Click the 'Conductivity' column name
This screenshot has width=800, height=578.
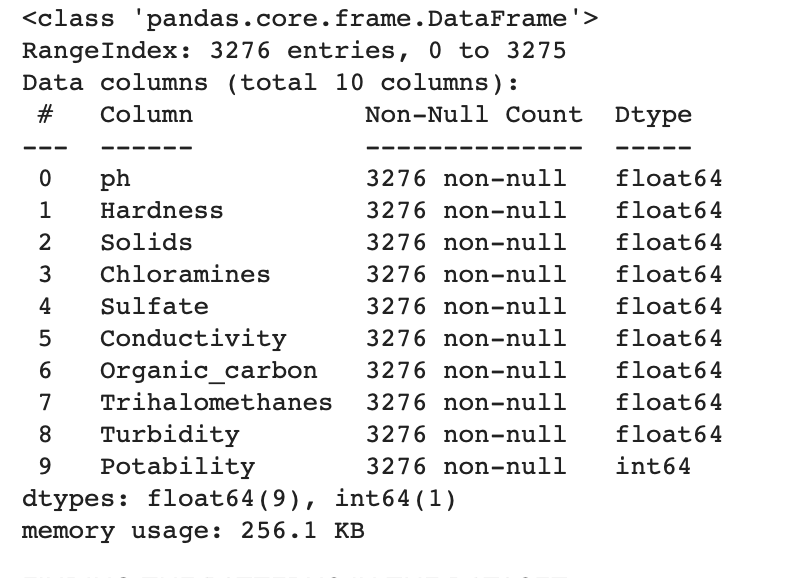[x=193, y=338]
